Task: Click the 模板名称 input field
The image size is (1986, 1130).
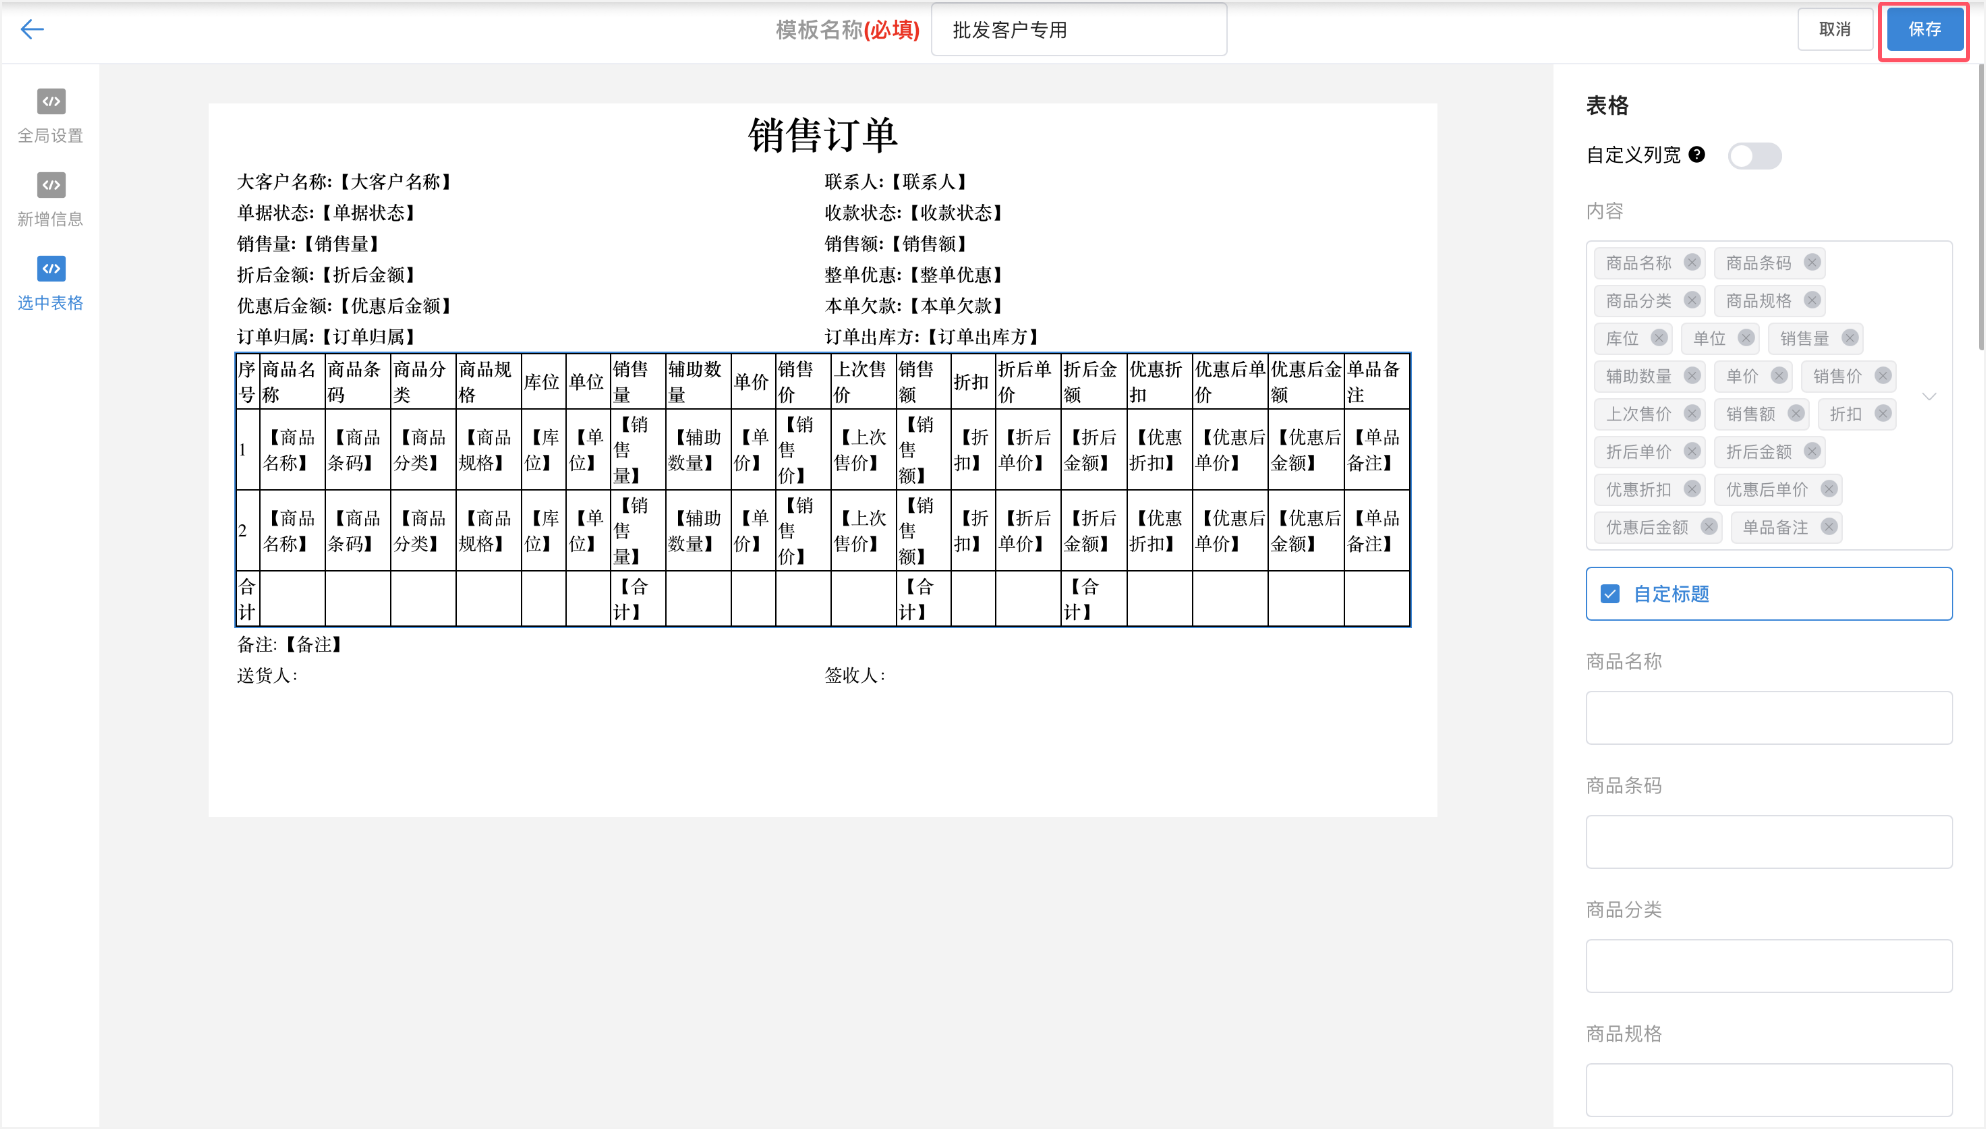Action: [1078, 30]
